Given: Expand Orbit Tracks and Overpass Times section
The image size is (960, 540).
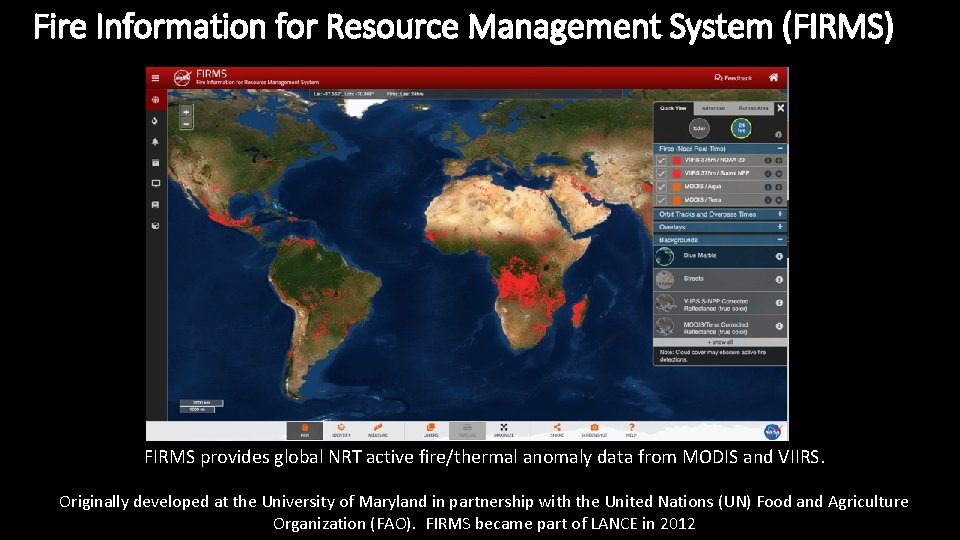Looking at the screenshot, I should [779, 214].
